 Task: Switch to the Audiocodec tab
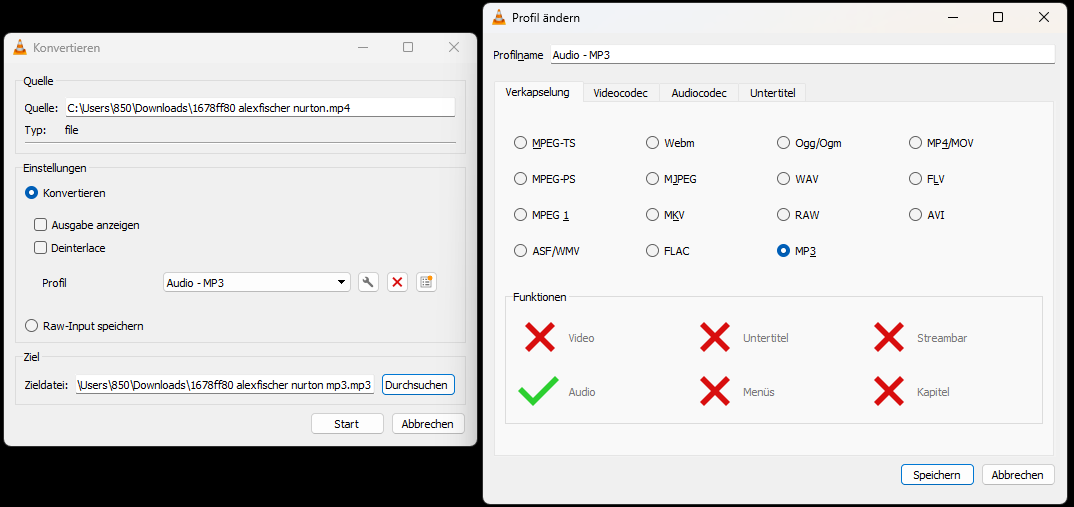pos(699,92)
